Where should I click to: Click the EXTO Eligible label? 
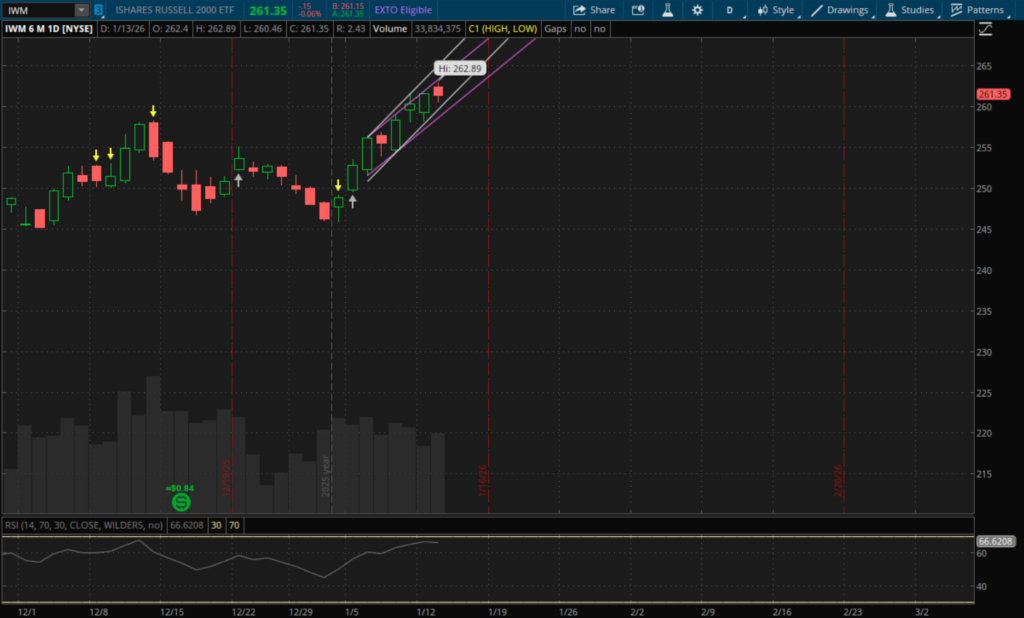403,10
